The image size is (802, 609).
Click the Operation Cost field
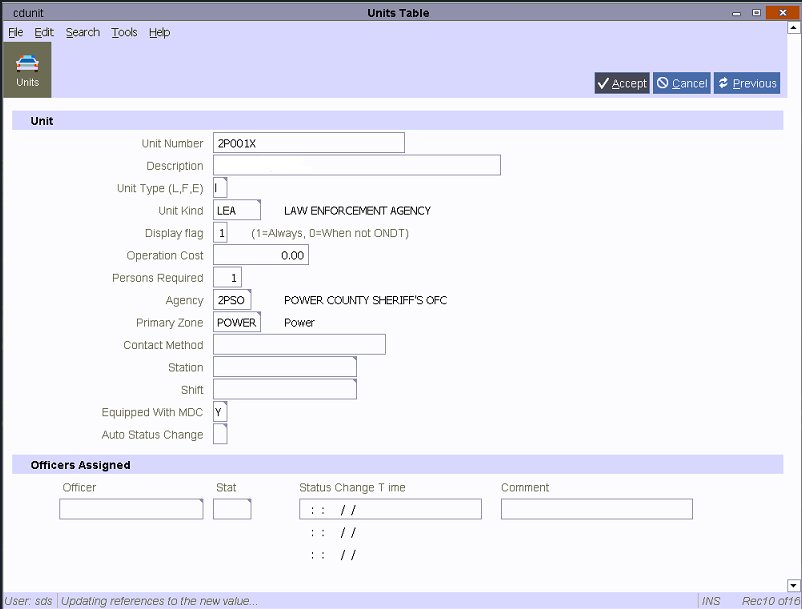point(261,255)
